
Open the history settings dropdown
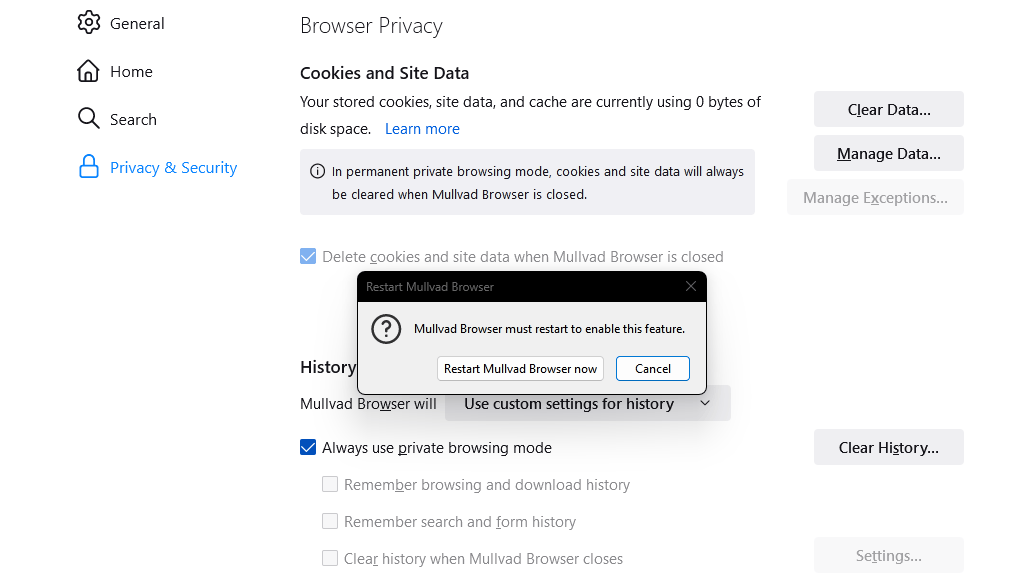(588, 404)
